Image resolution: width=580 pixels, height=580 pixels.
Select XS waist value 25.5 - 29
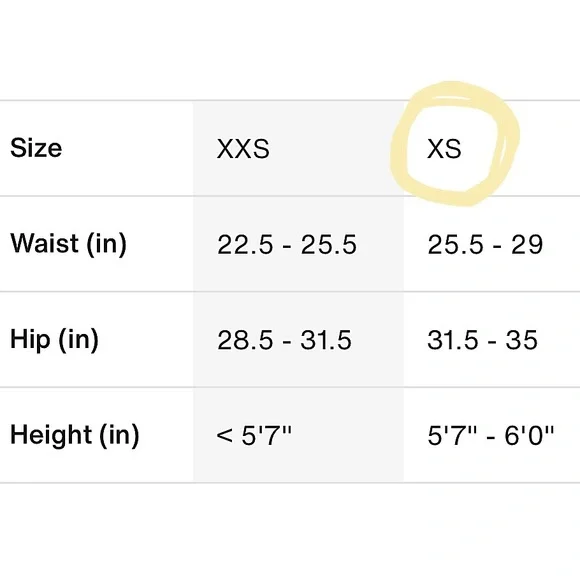485,245
